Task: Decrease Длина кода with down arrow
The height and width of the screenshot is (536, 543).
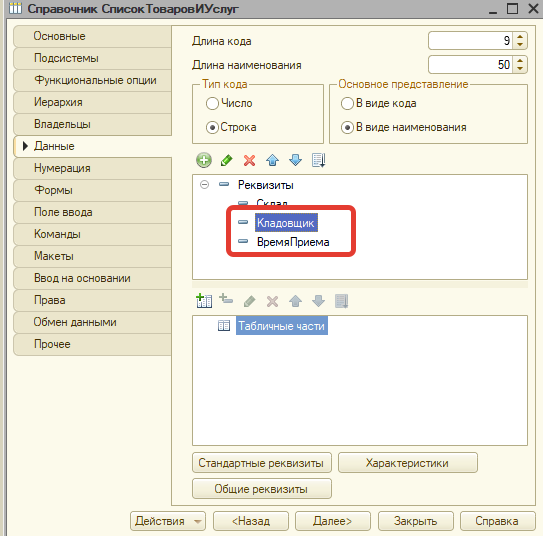Action: 520,44
